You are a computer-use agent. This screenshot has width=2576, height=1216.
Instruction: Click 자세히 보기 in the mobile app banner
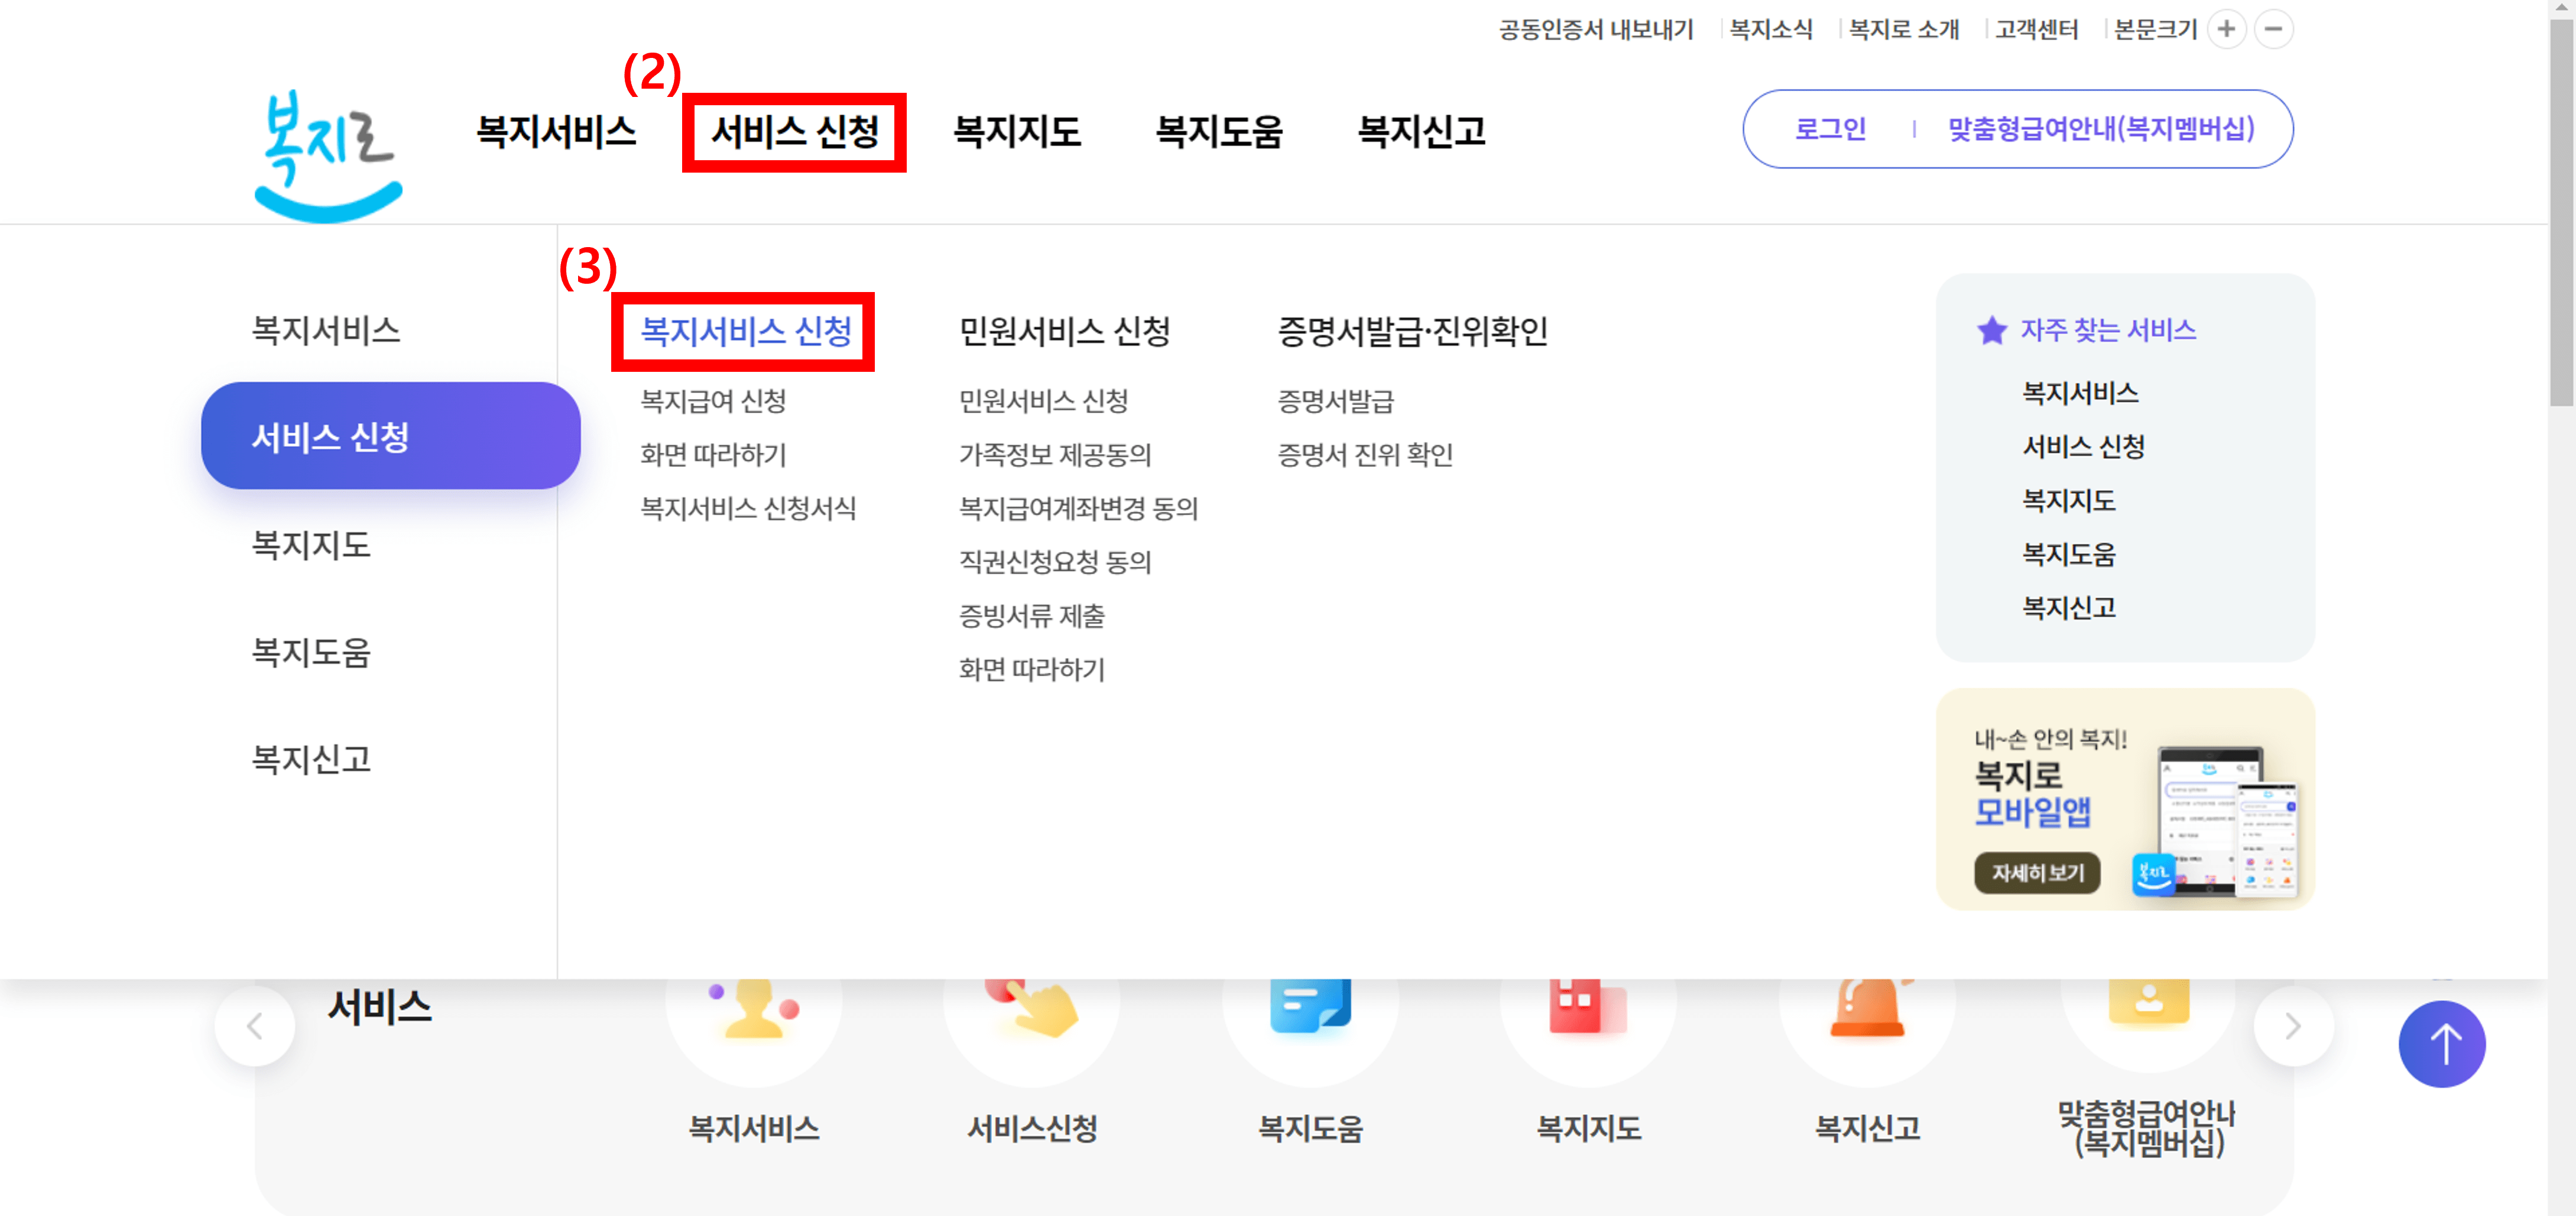point(2038,873)
